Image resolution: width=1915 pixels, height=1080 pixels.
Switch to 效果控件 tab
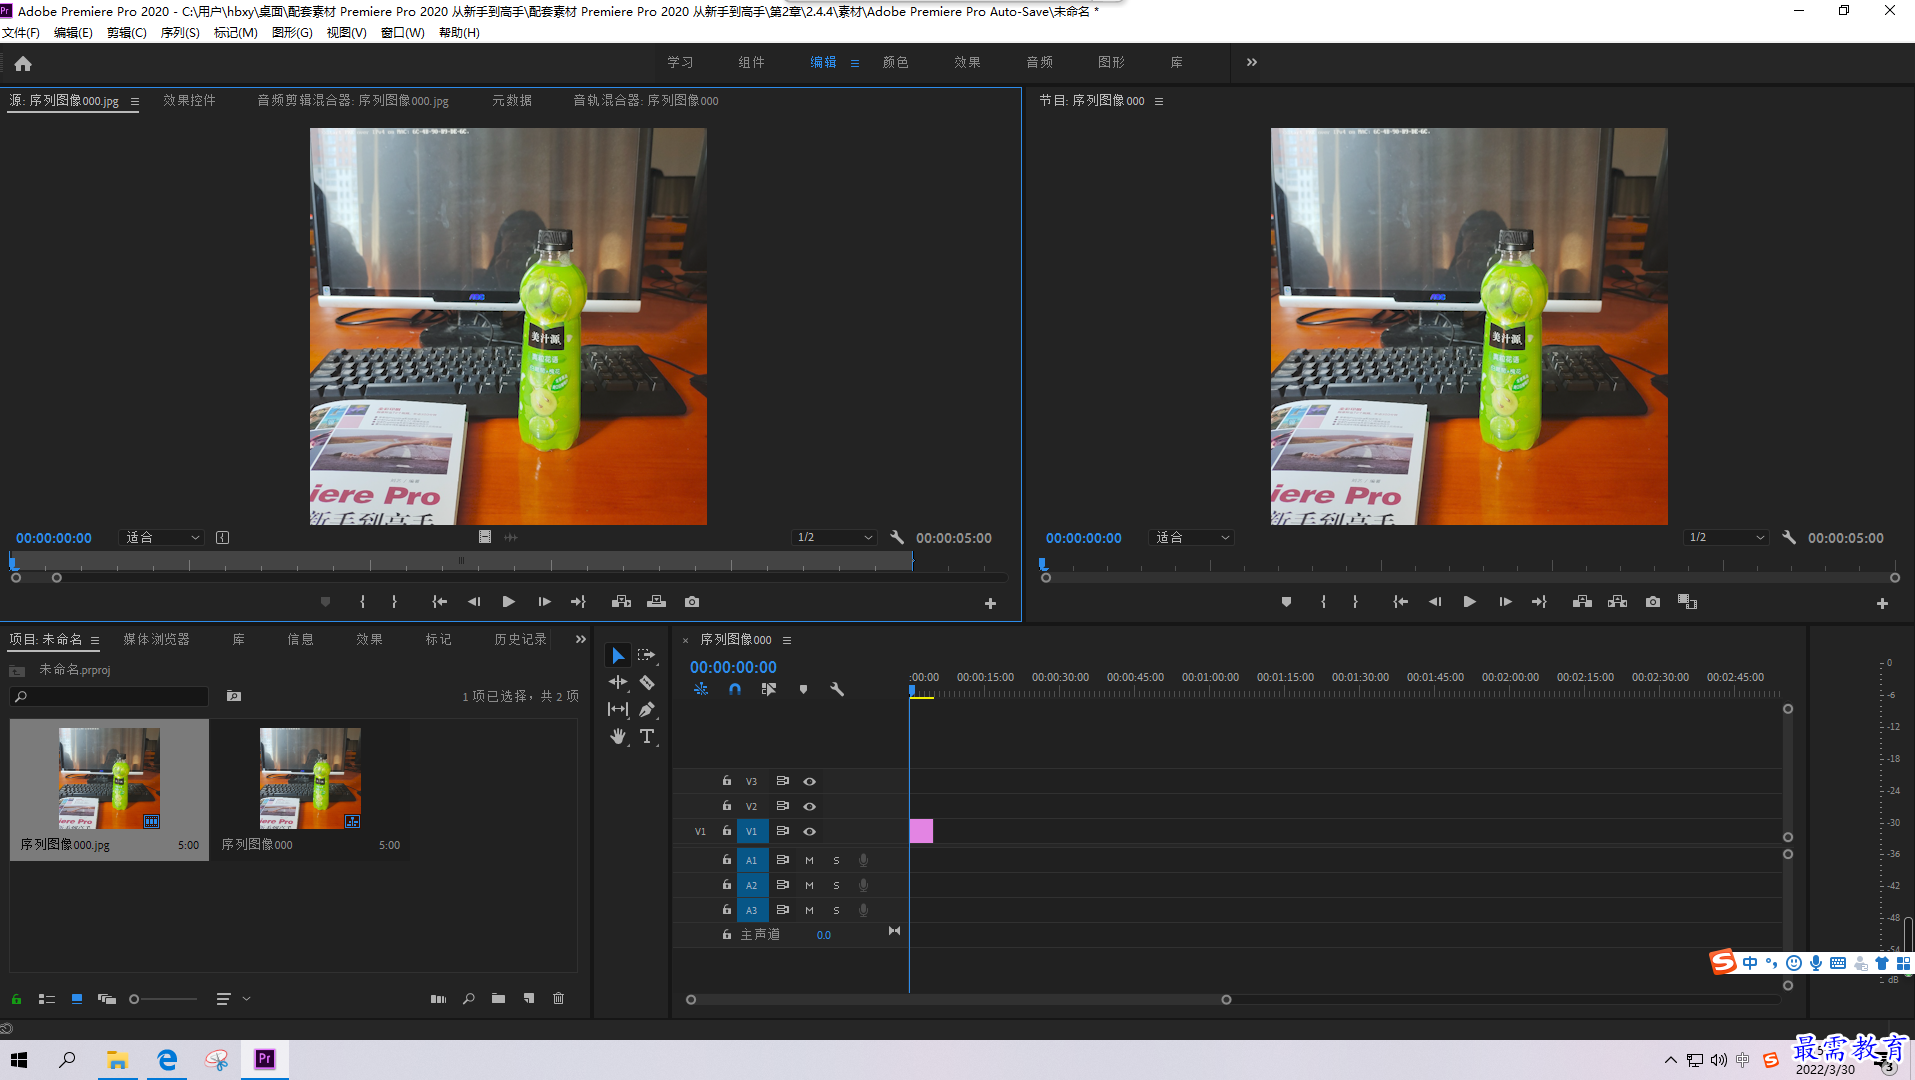click(x=190, y=101)
